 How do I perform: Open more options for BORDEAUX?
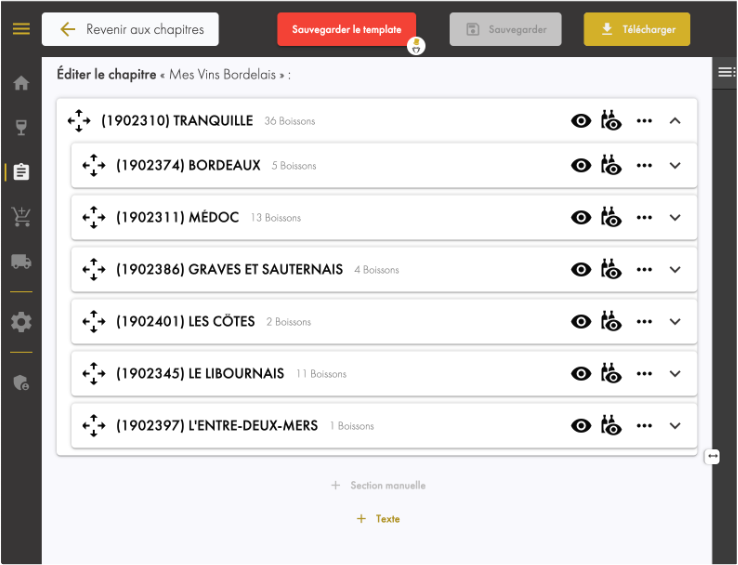pyautogui.click(x=644, y=166)
